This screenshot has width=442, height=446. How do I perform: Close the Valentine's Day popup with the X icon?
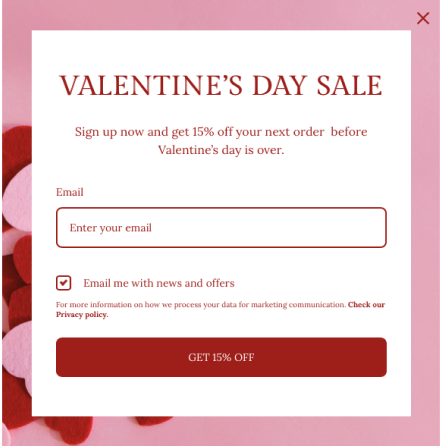click(423, 18)
